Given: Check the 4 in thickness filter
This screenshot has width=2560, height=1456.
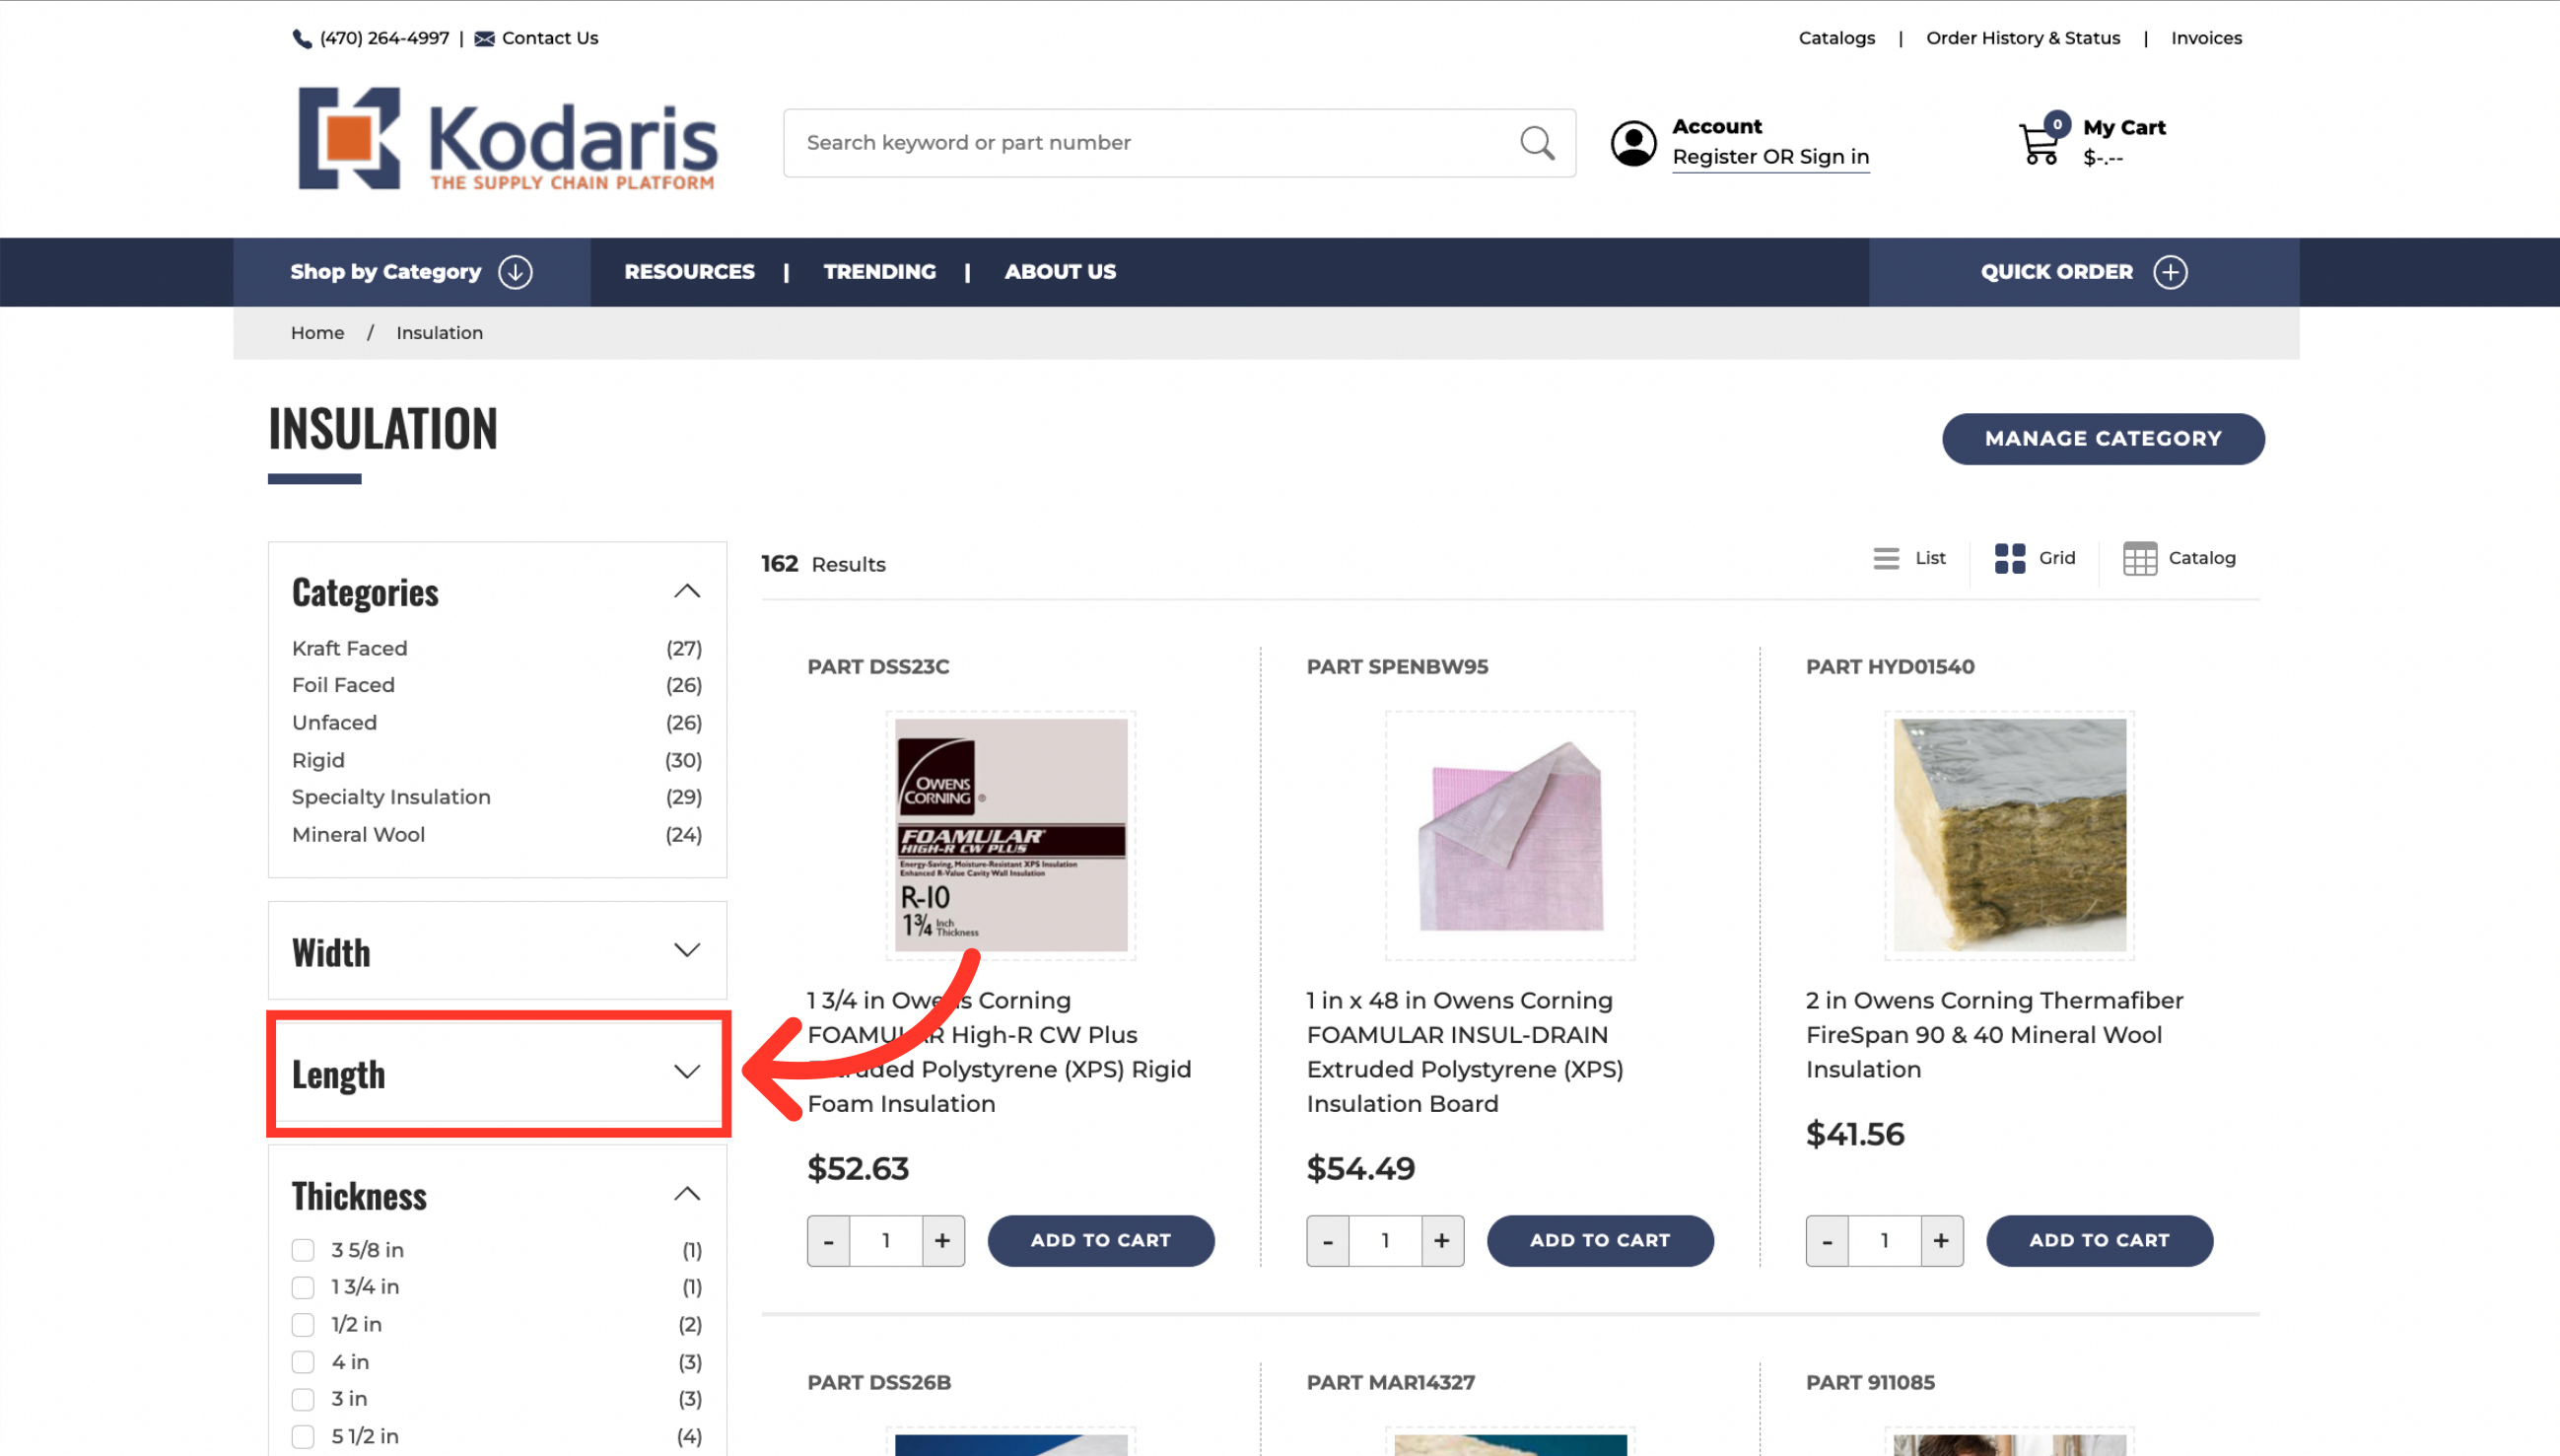Looking at the screenshot, I should coord(303,1361).
